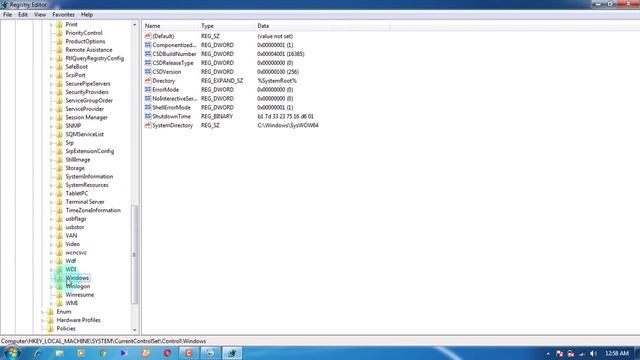Click the REG_EXPAND_SZ type cell

(x=222, y=81)
